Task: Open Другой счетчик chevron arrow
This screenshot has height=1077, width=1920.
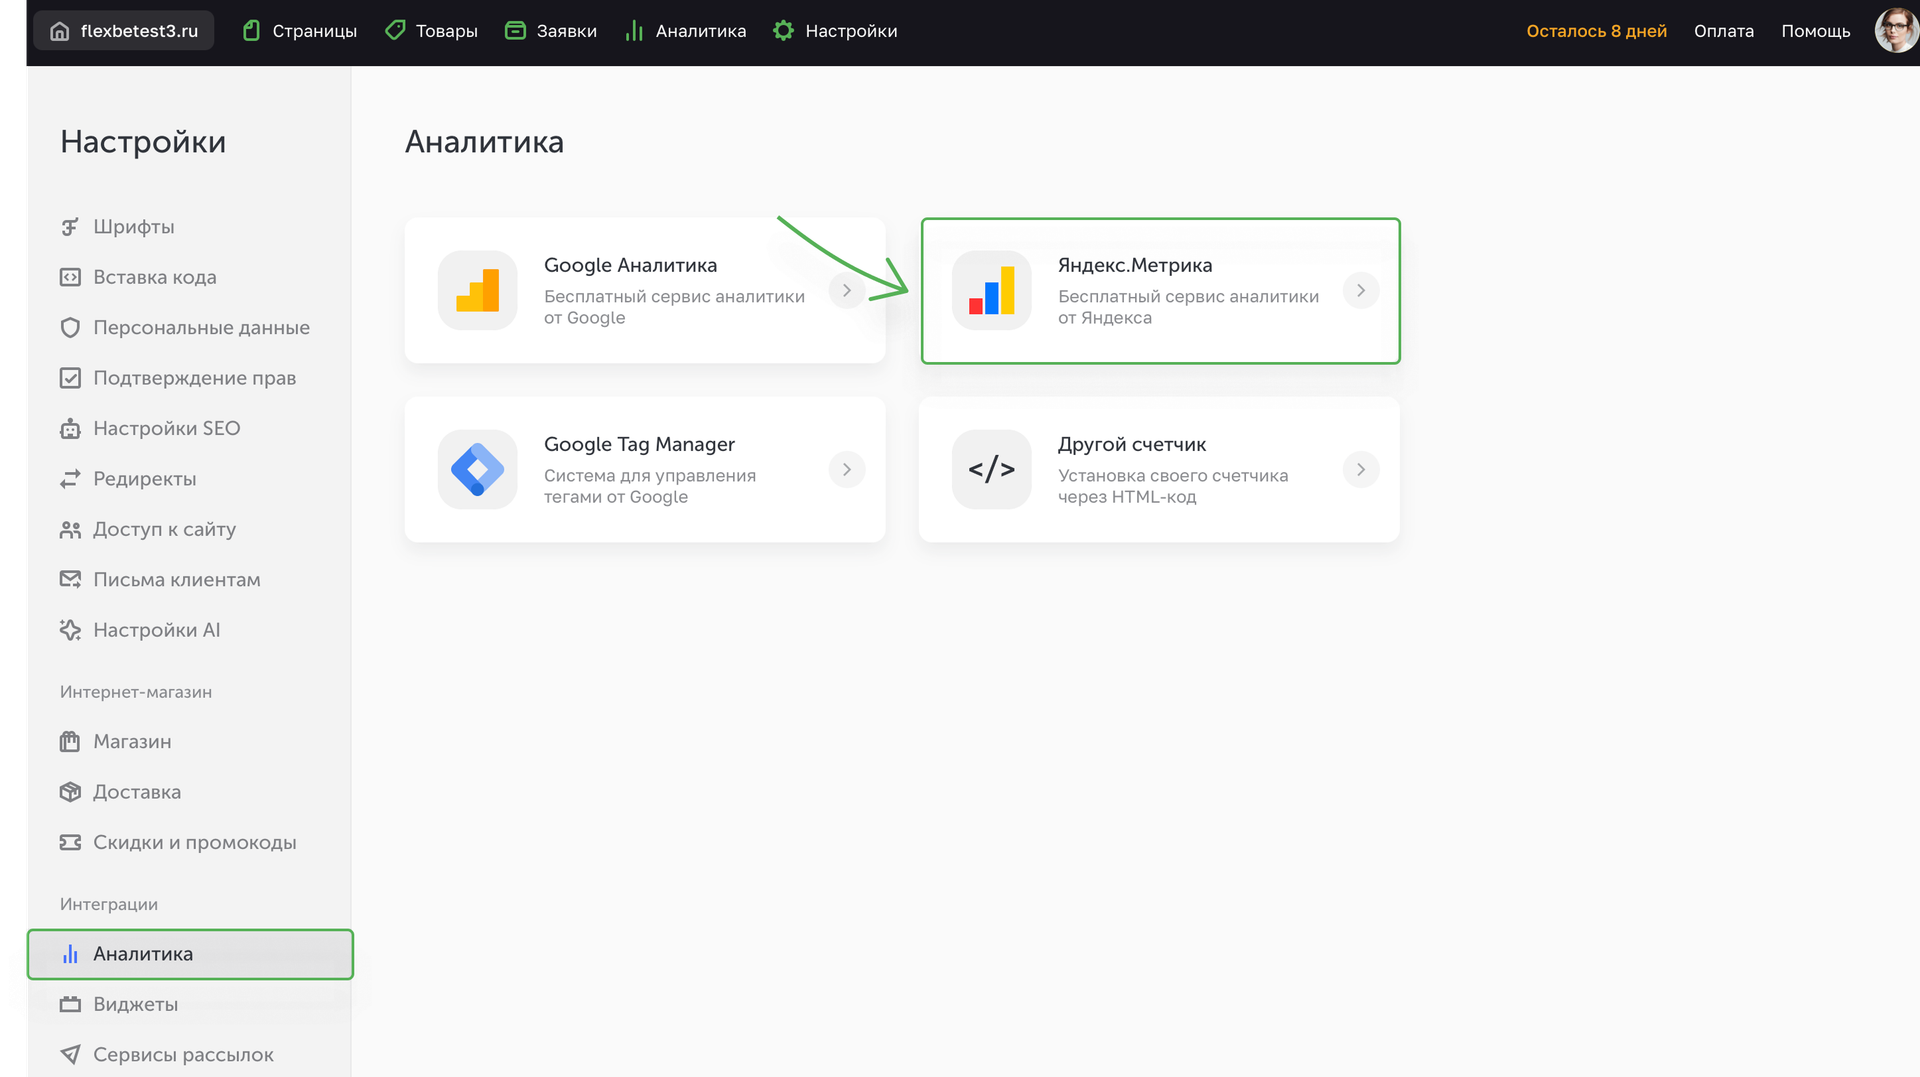Action: (1360, 469)
